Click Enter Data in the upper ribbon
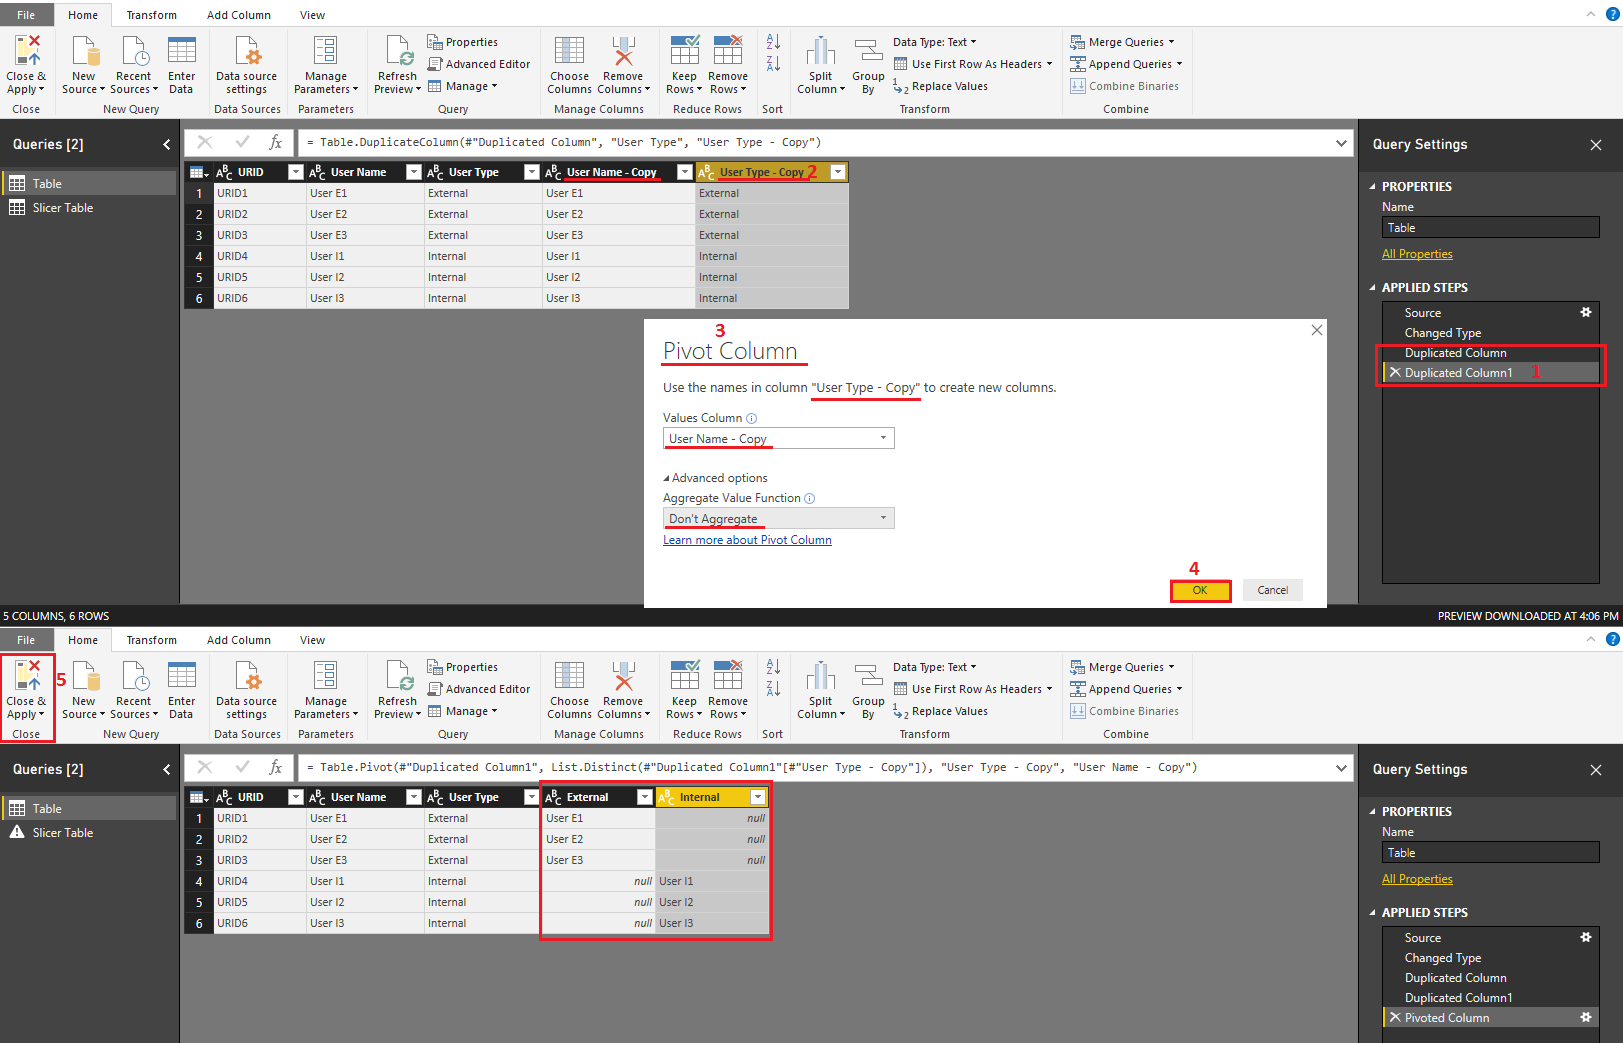This screenshot has width=1623, height=1043. coord(181,64)
